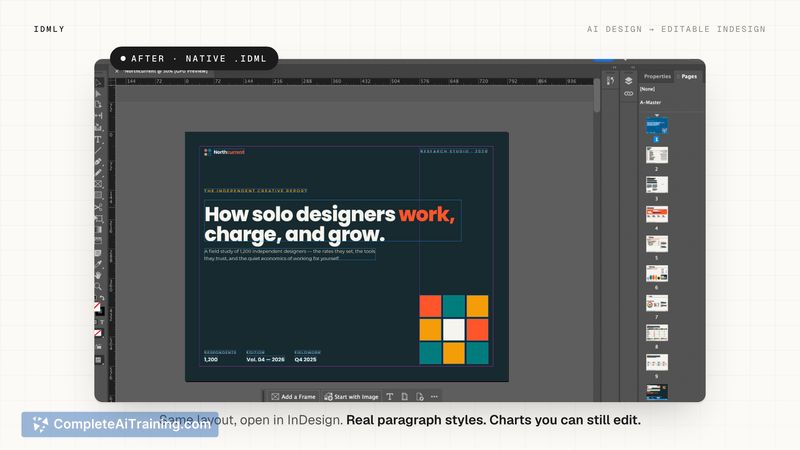The image size is (800, 450).
Task: Choose the Rectangle Frame tool
Action: click(98, 184)
